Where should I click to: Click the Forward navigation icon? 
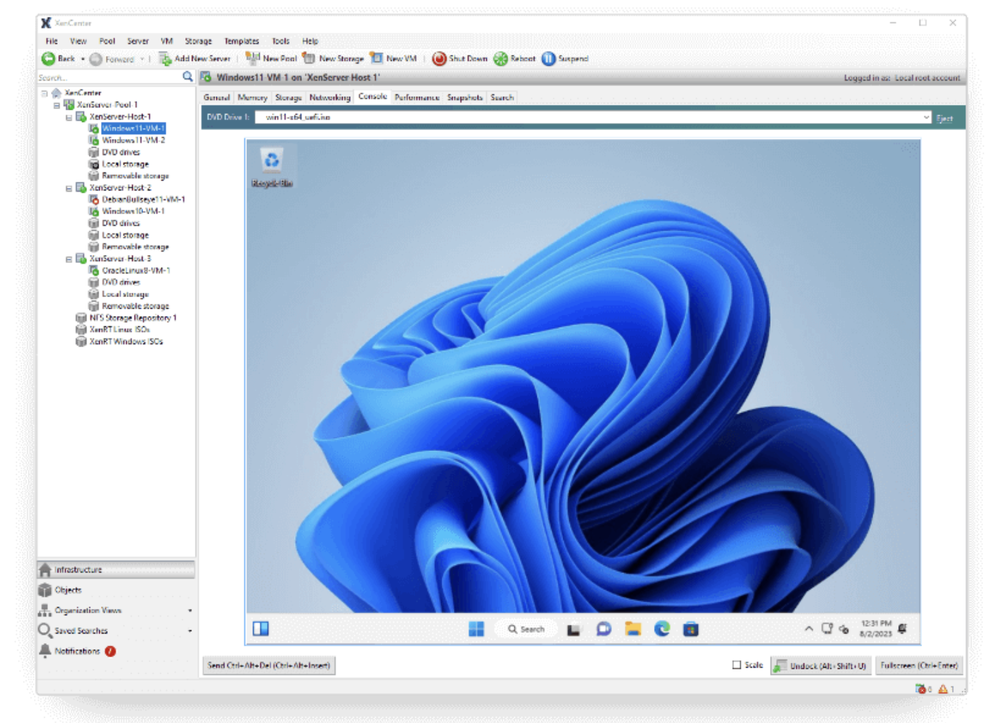(96, 59)
